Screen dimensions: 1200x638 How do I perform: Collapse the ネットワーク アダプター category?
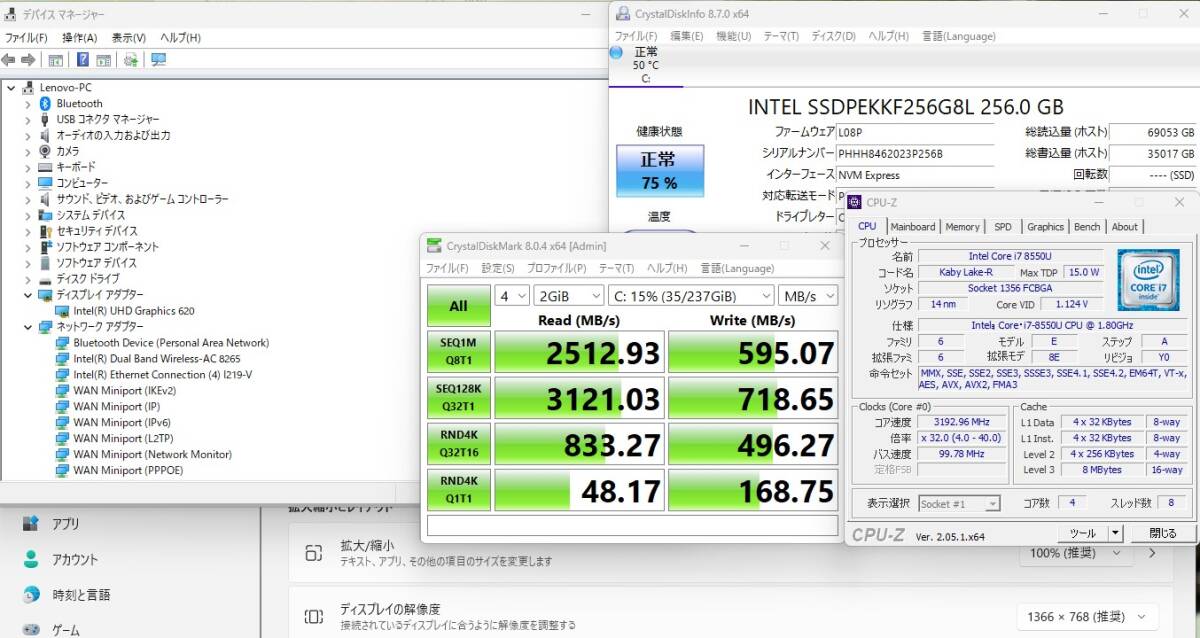coord(28,327)
